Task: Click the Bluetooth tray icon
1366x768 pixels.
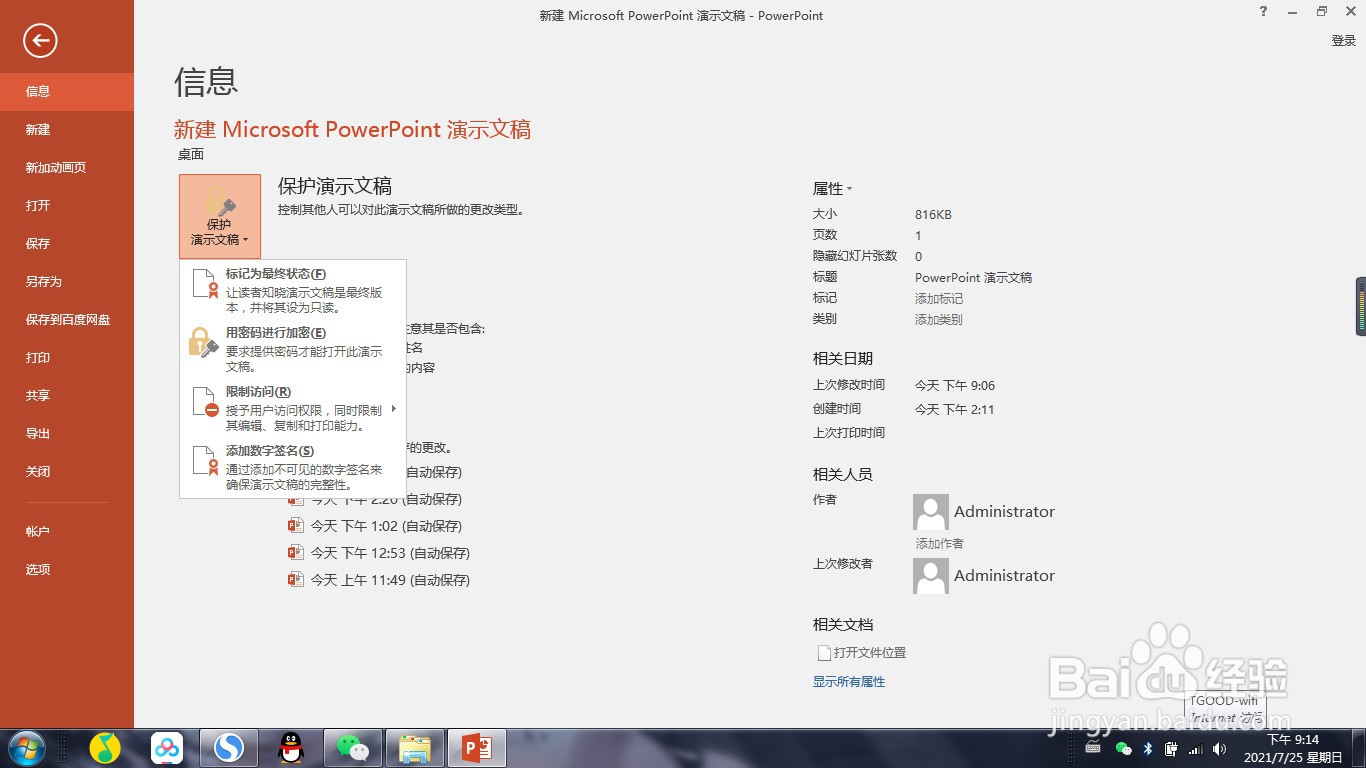Action: tap(1148, 749)
